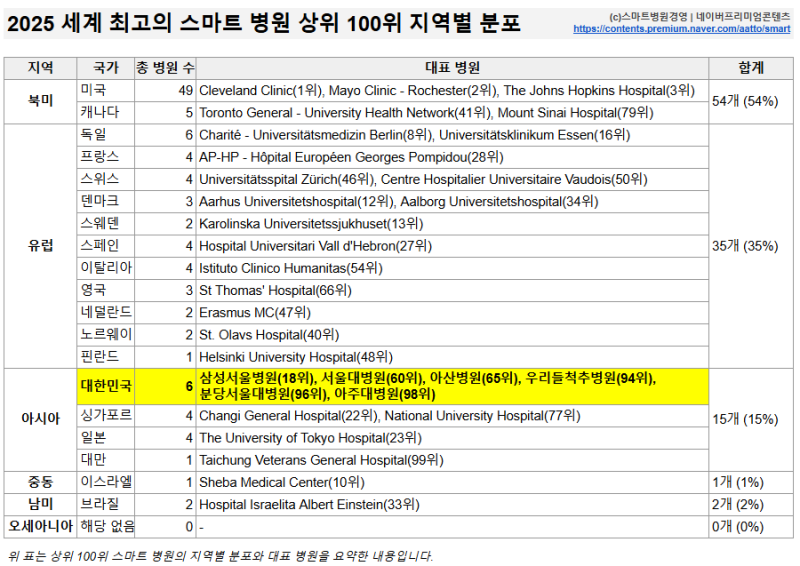Click the '네덜란드' country cell
This screenshot has height=566, width=800.
pyautogui.click(x=106, y=312)
